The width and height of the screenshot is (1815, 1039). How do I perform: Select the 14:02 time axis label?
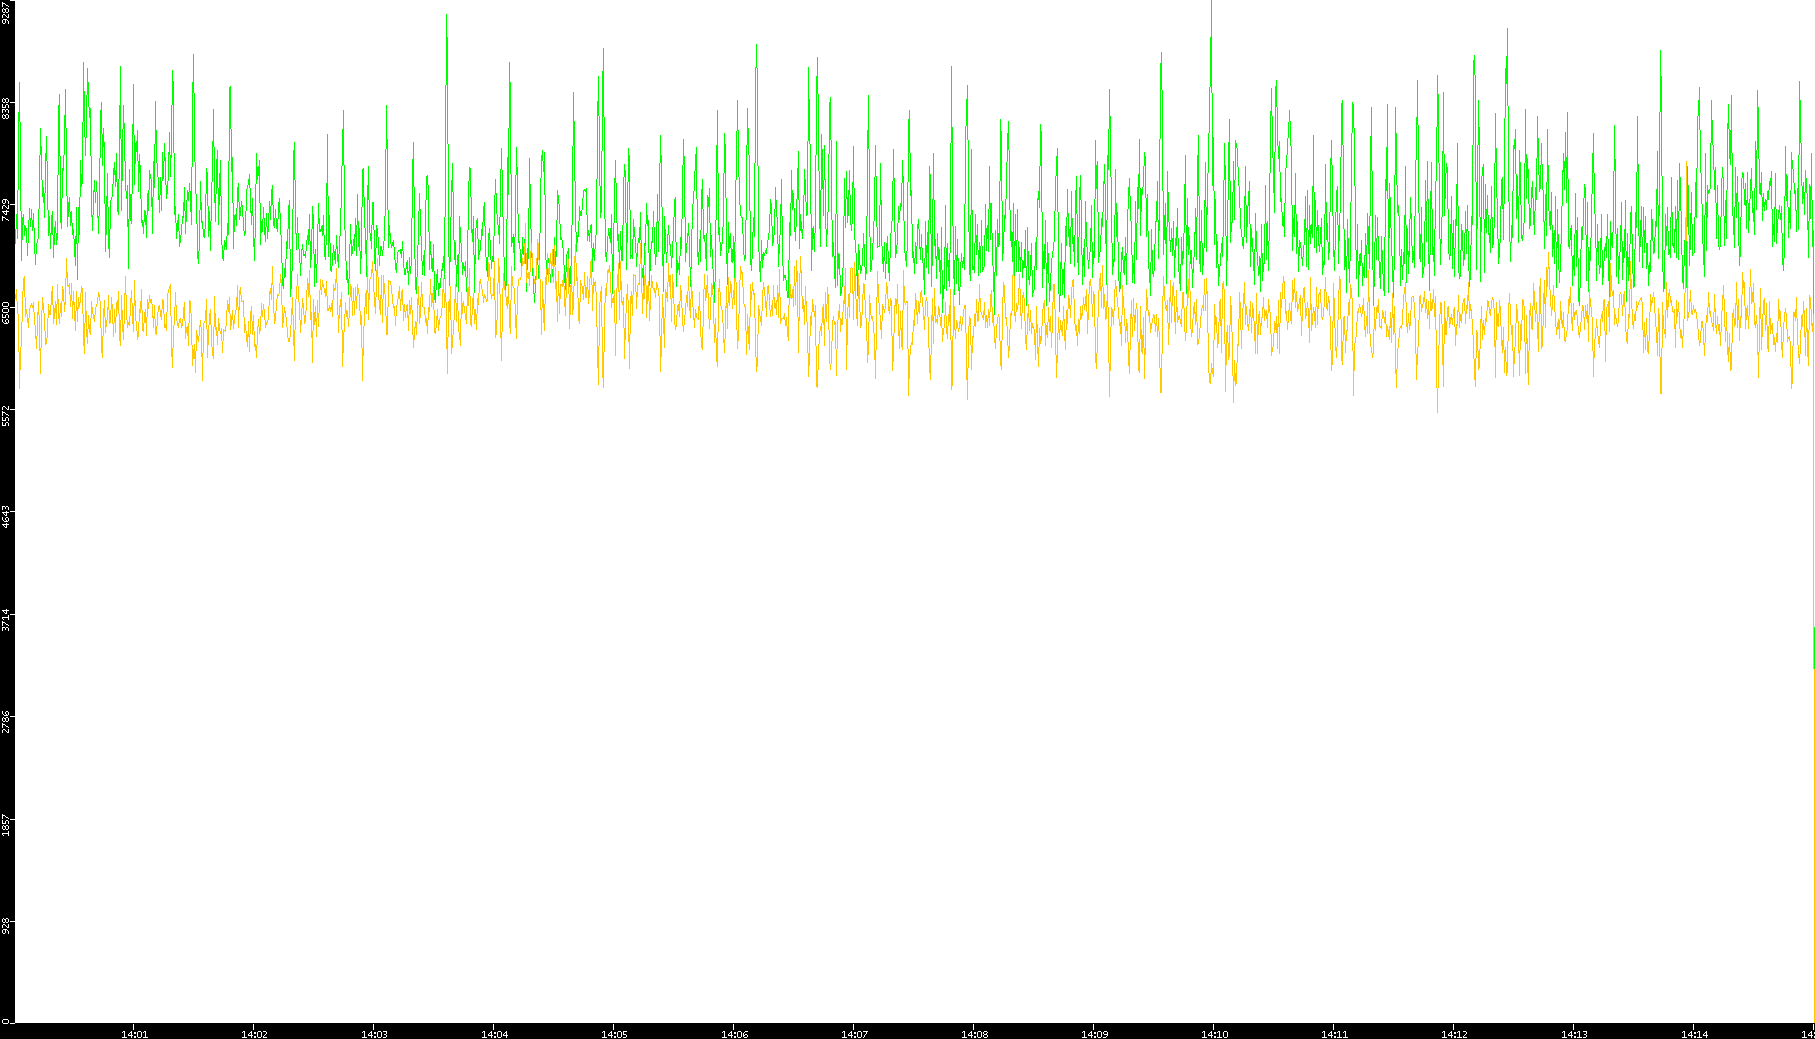click(x=255, y=1034)
